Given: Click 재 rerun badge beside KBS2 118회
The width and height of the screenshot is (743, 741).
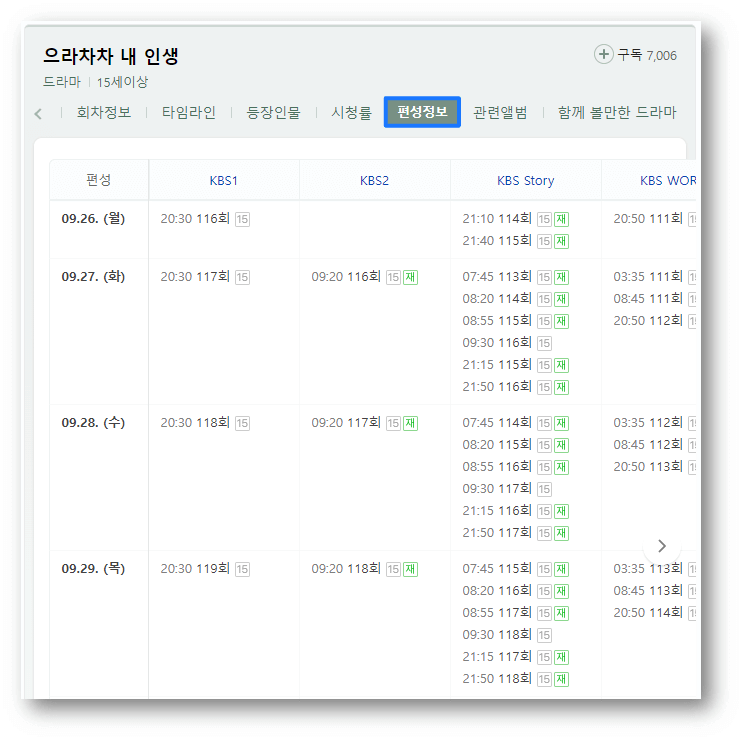Looking at the screenshot, I should point(410,569).
